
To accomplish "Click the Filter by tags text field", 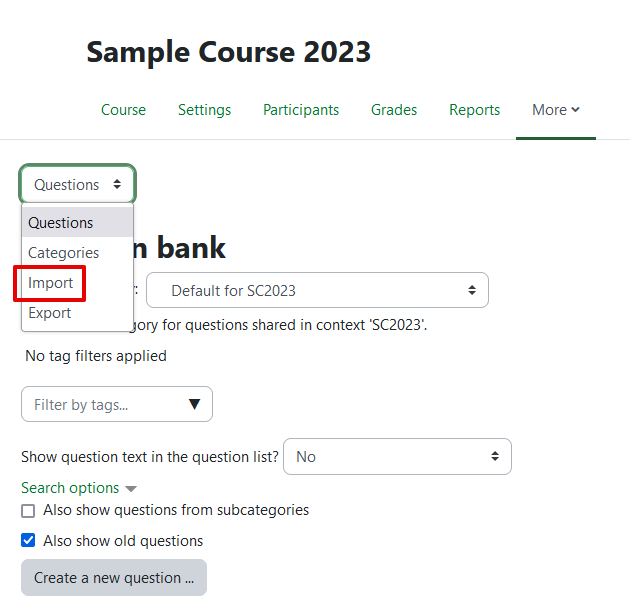I will click(100, 405).
